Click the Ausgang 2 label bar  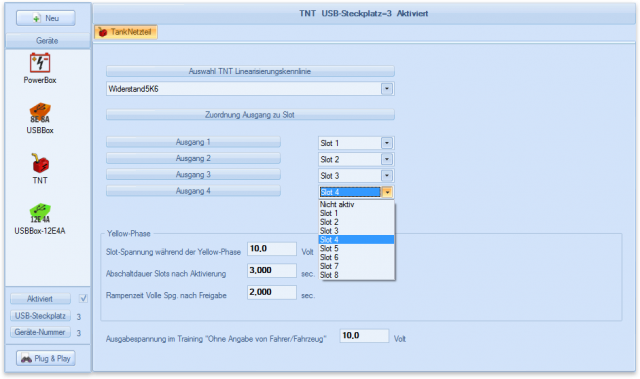193,158
